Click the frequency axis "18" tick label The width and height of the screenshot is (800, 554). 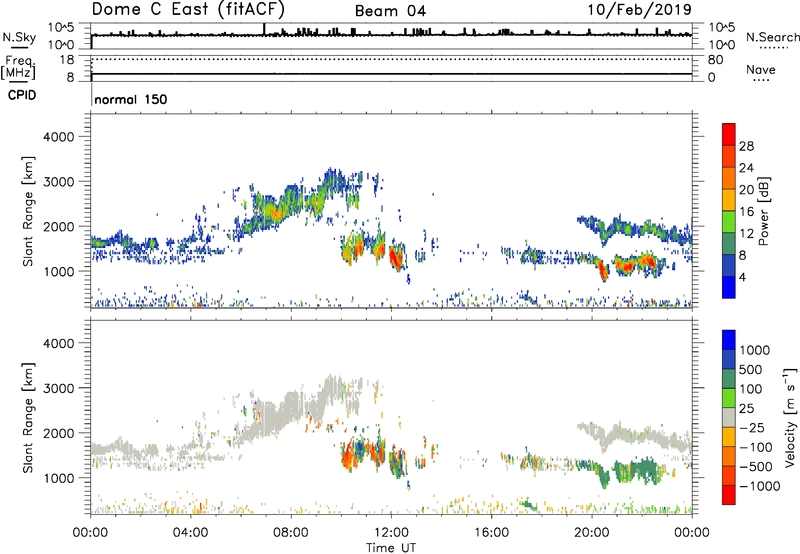(x=67, y=60)
